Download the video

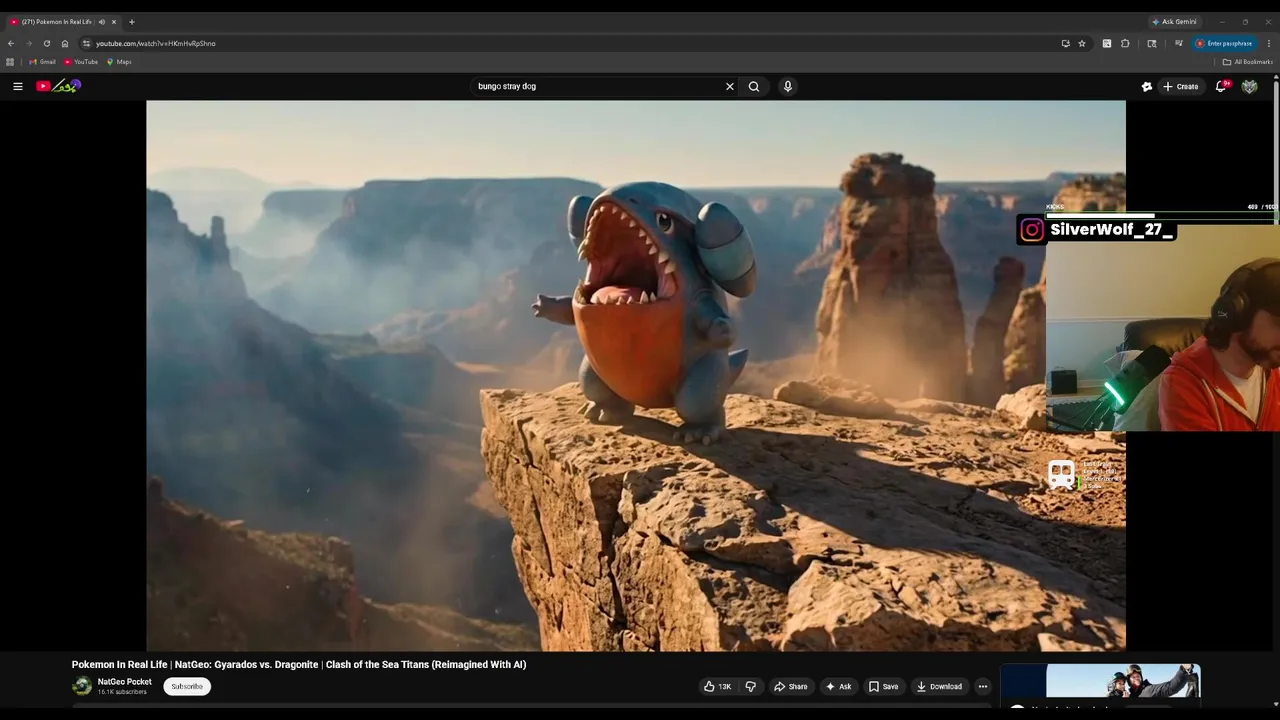[939, 686]
